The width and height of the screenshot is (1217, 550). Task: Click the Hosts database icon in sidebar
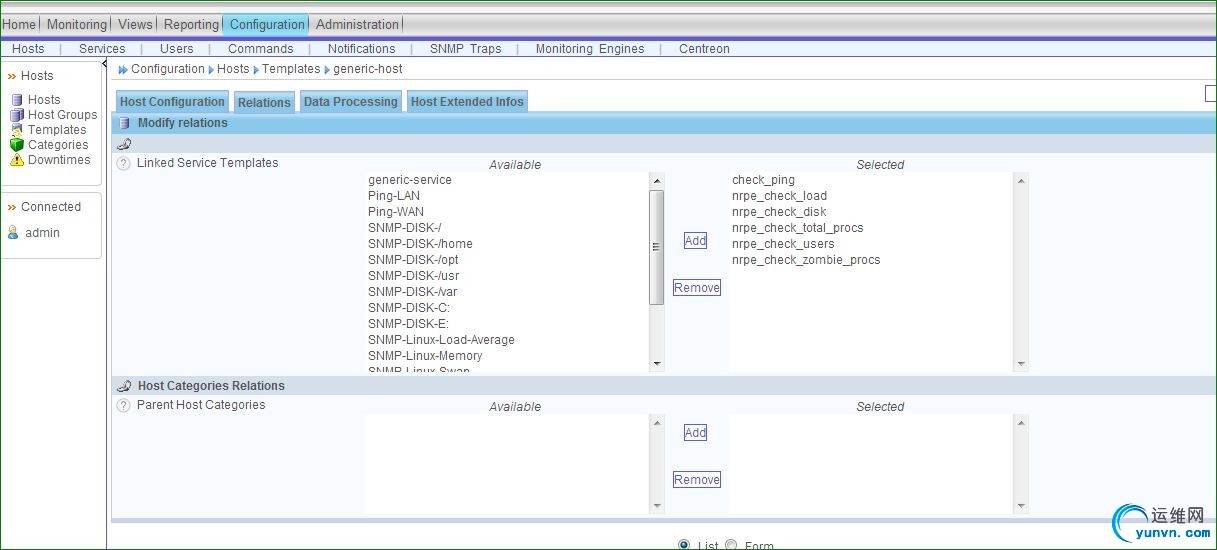17,100
